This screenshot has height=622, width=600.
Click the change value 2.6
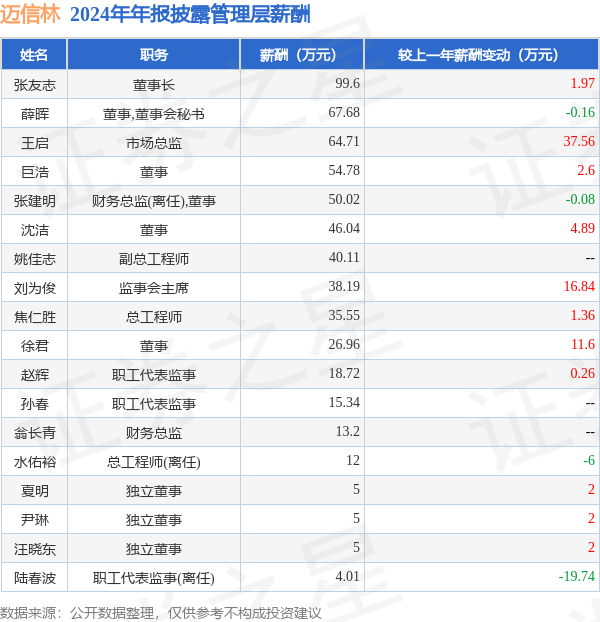586,170
